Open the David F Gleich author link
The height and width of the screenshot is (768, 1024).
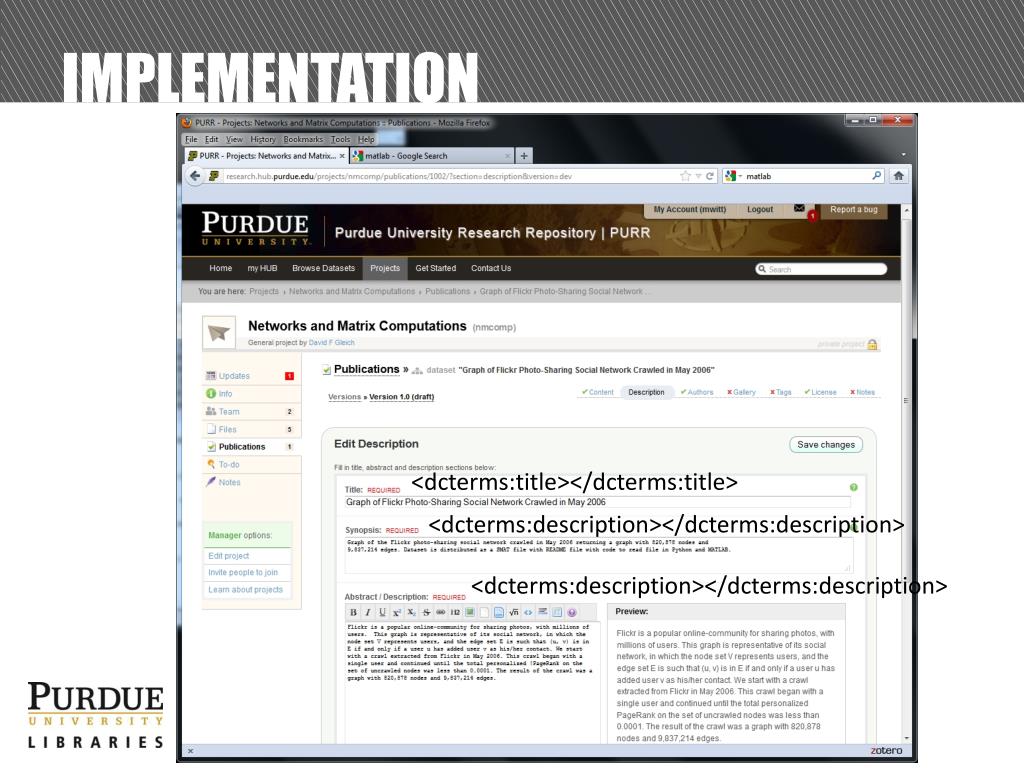pyautogui.click(x=332, y=343)
